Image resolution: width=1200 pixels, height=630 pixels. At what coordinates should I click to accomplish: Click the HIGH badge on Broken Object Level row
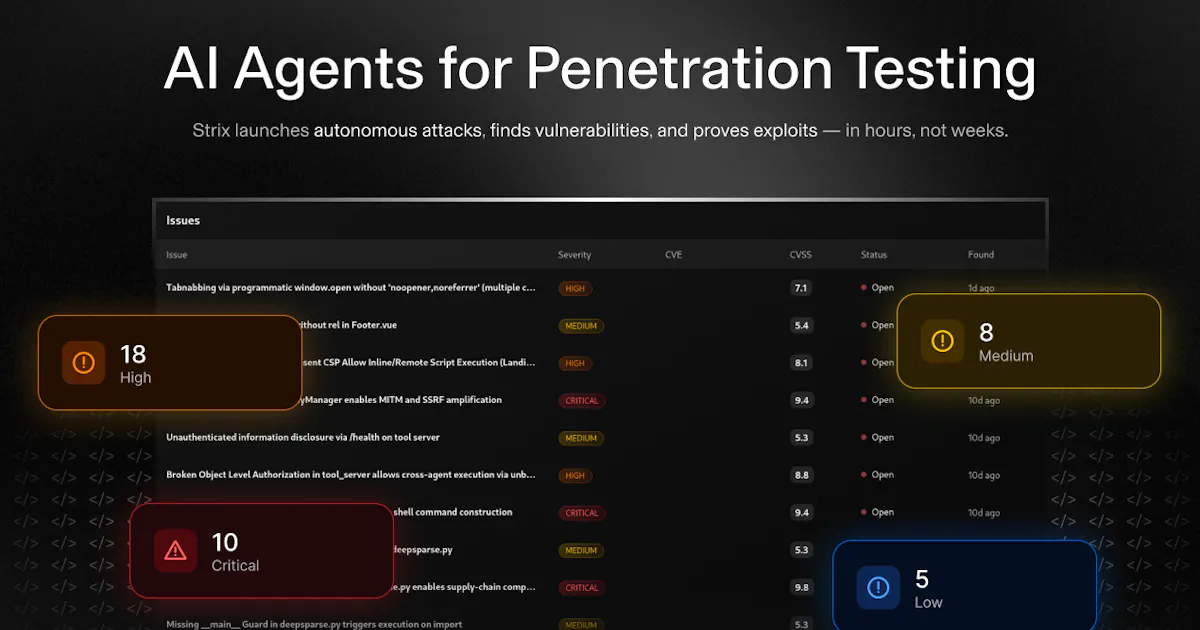point(575,476)
